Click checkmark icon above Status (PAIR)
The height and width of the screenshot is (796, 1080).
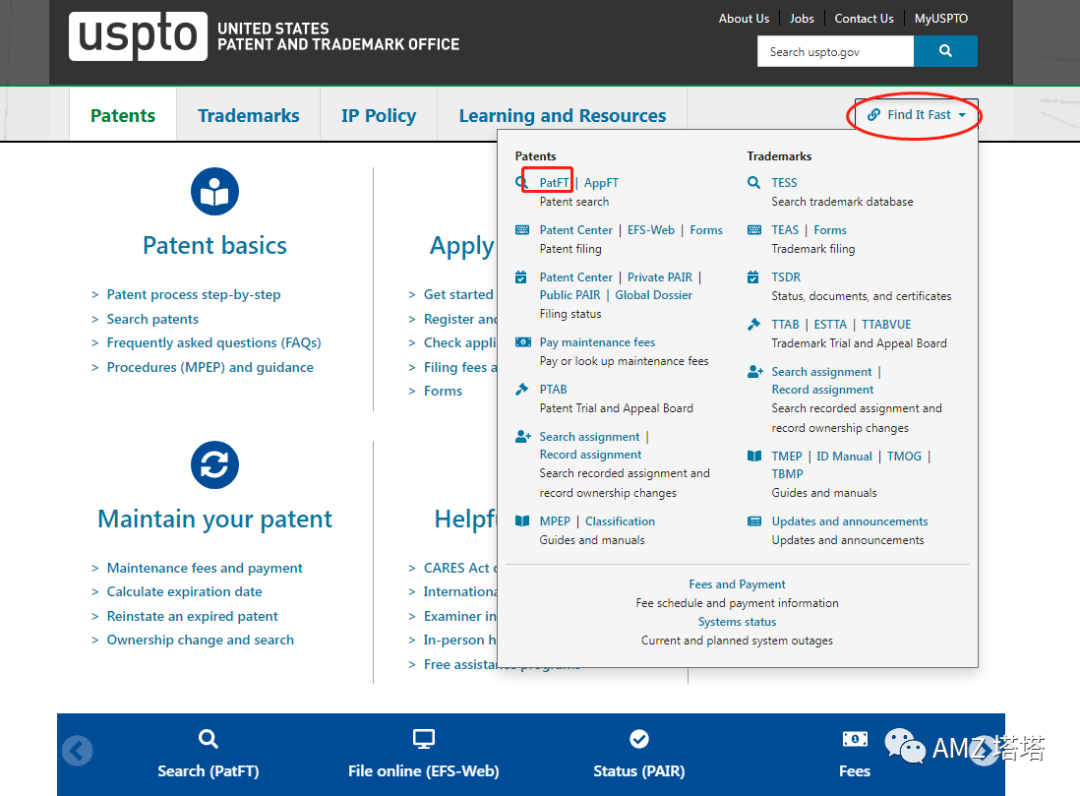639,739
